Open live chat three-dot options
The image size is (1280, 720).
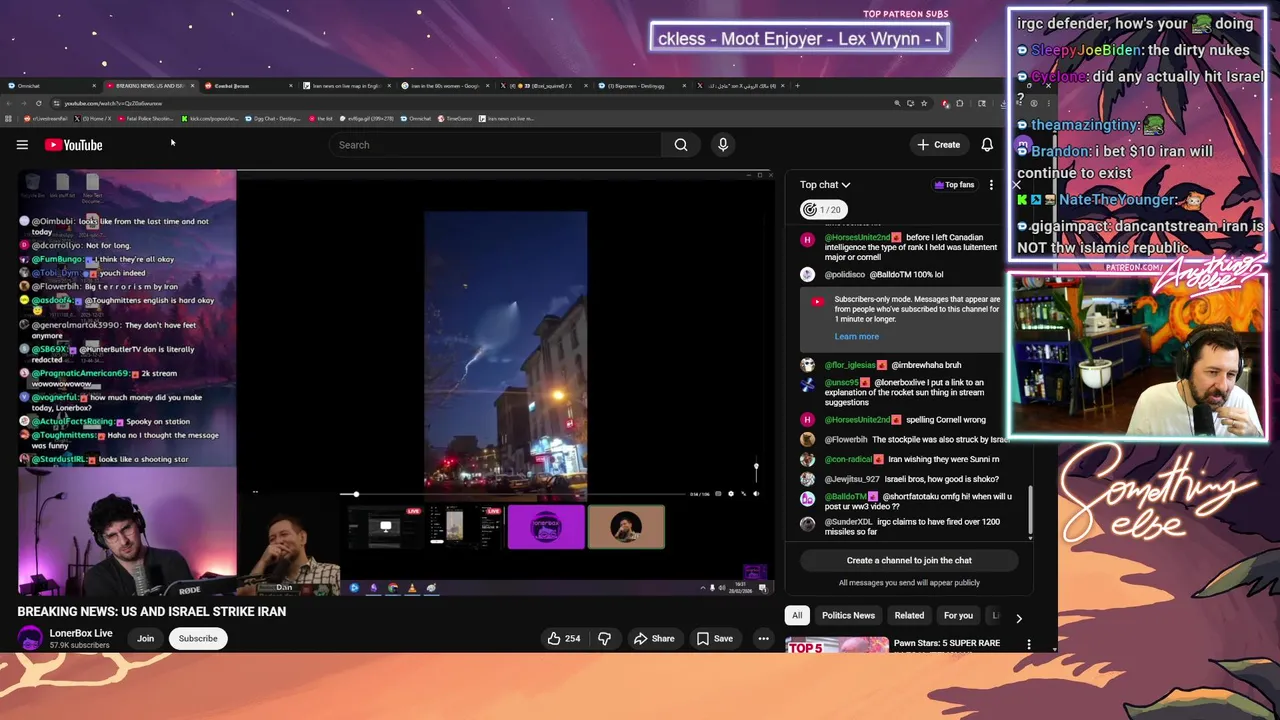pyautogui.click(x=991, y=185)
